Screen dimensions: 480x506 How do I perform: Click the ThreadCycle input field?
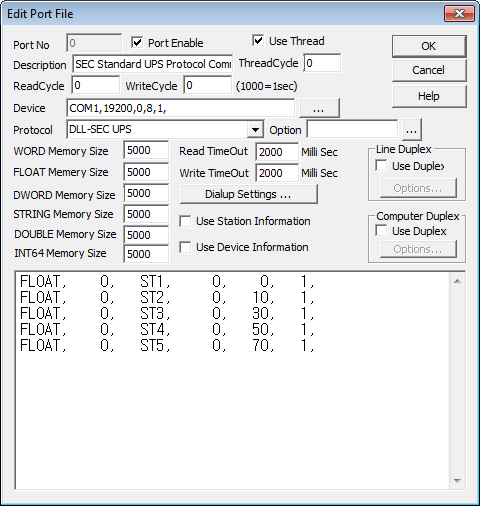322,63
